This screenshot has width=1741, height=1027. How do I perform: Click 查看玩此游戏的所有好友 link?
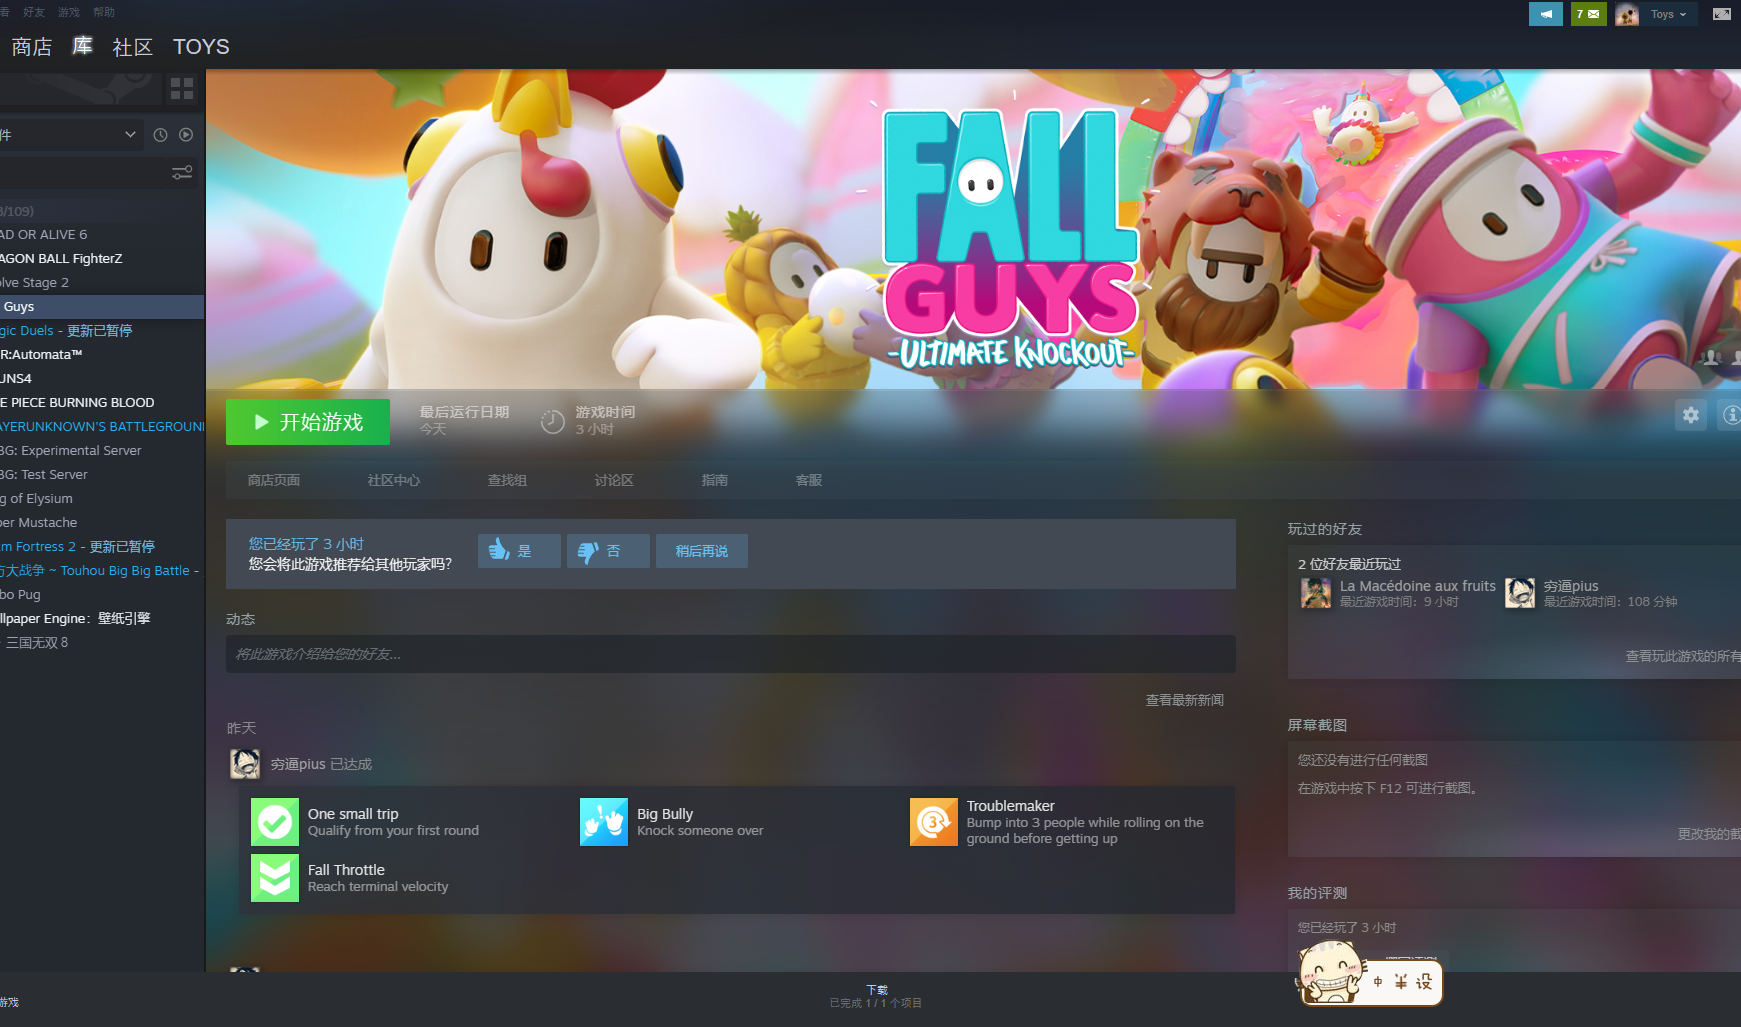click(x=1683, y=656)
